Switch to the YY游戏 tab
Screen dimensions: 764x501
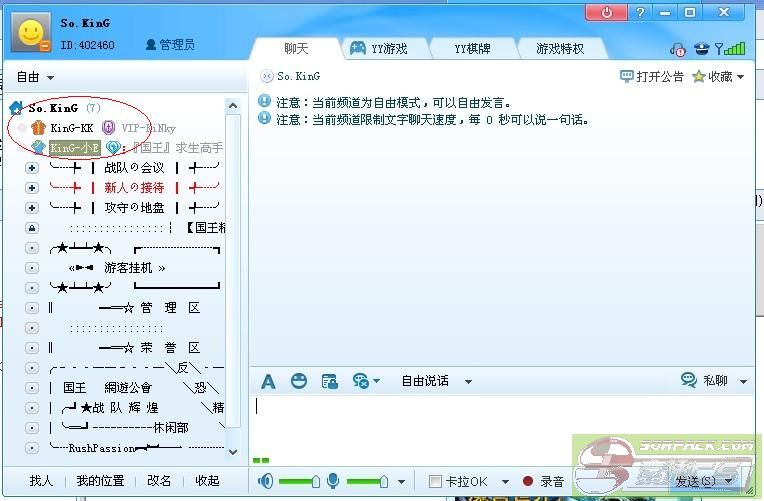(x=378, y=48)
